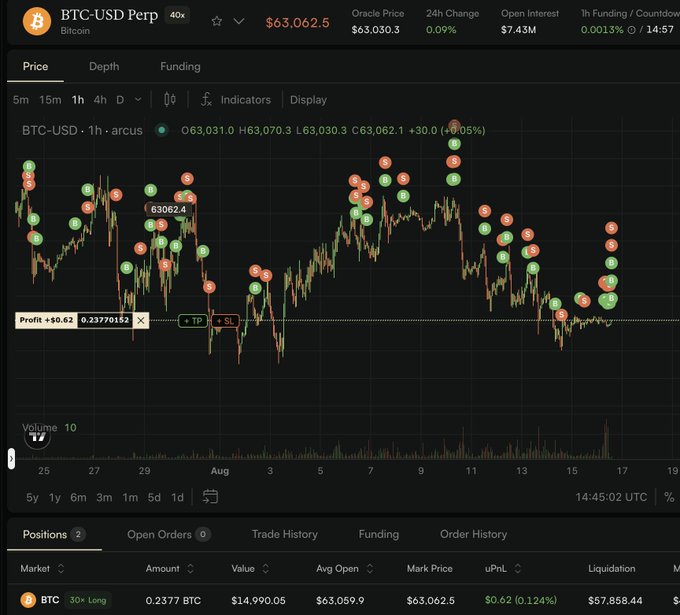The height and width of the screenshot is (615, 680).
Task: Click the Oracle Price value $63,030.3
Action: (376, 30)
